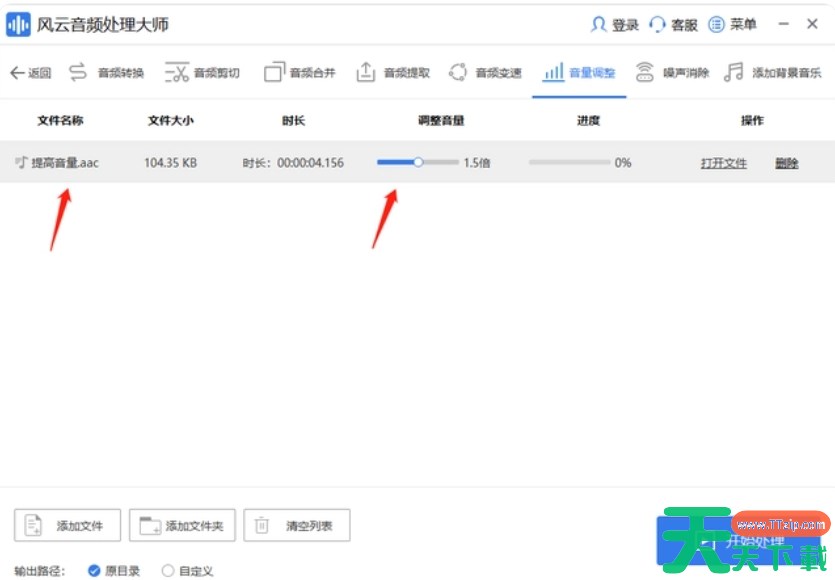This screenshot has width=835, height=580.
Task: Click the audio speed change icon
Action: pos(458,72)
